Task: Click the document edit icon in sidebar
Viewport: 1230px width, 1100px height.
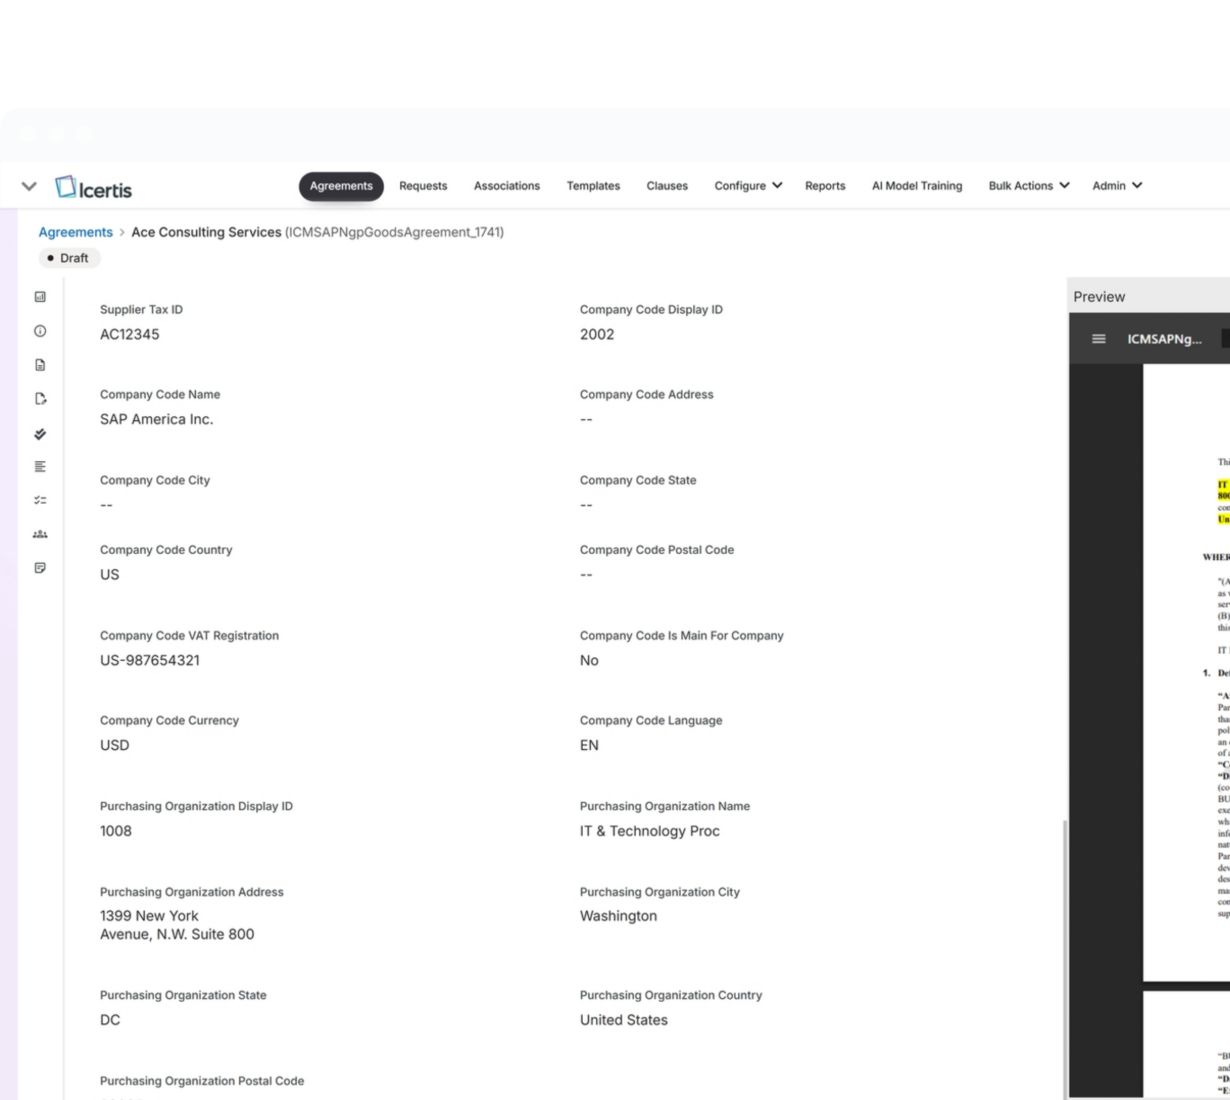Action: coord(40,399)
